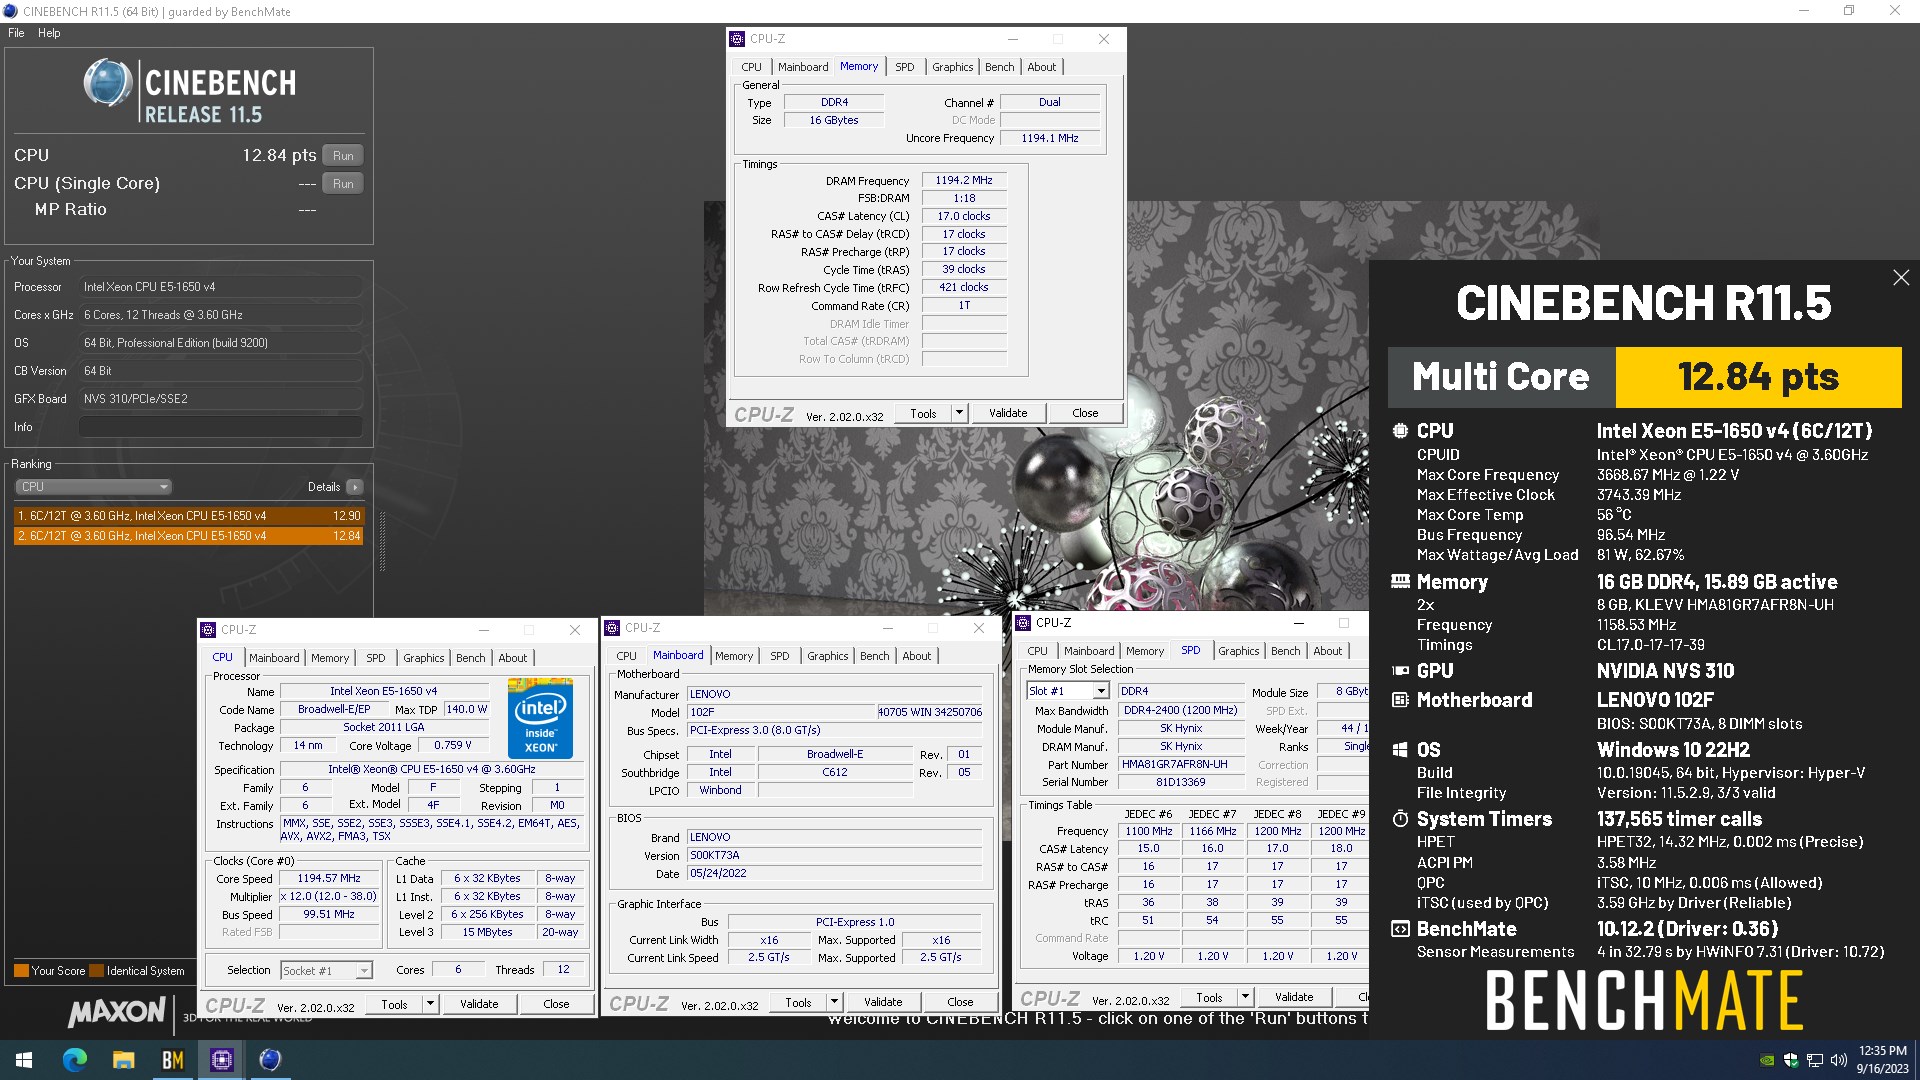Click the CPU-Z CPU window title icon
This screenshot has width=1920, height=1080.
[x=209, y=630]
